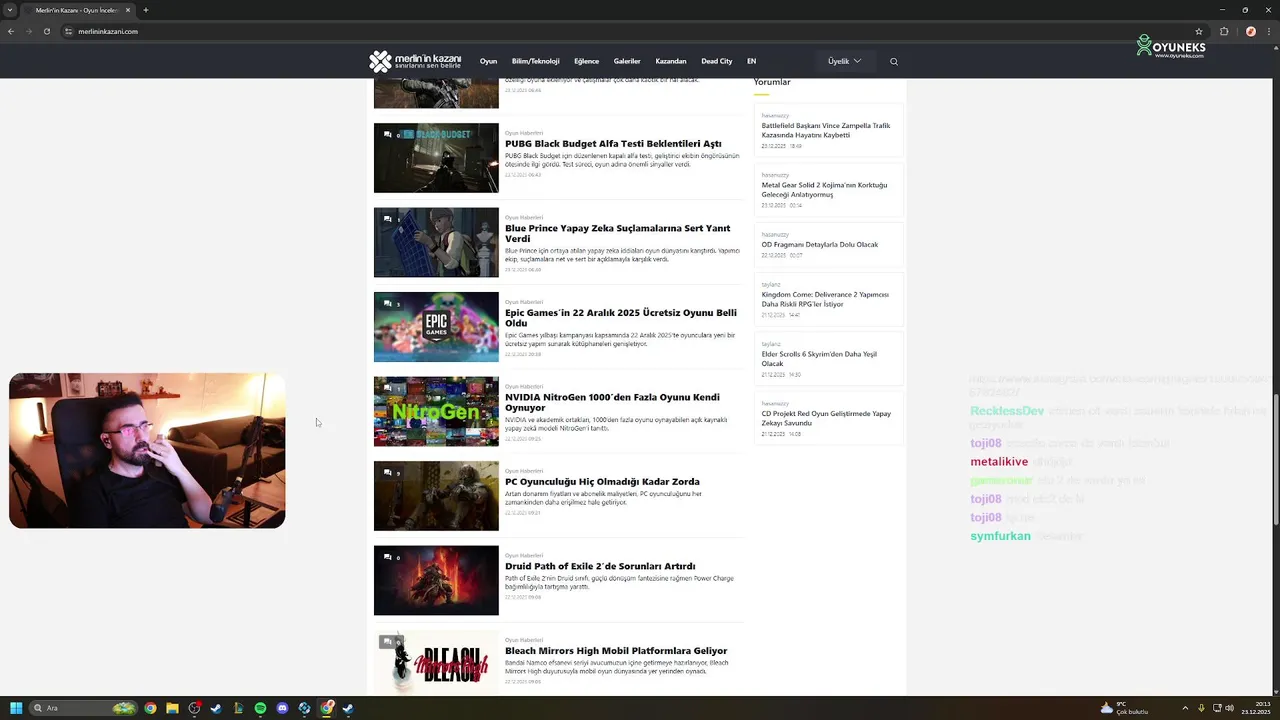Open Epic Games 22 Aralık Ücretsiz Oyunu headline
This screenshot has height=720, width=1280.
point(620,318)
